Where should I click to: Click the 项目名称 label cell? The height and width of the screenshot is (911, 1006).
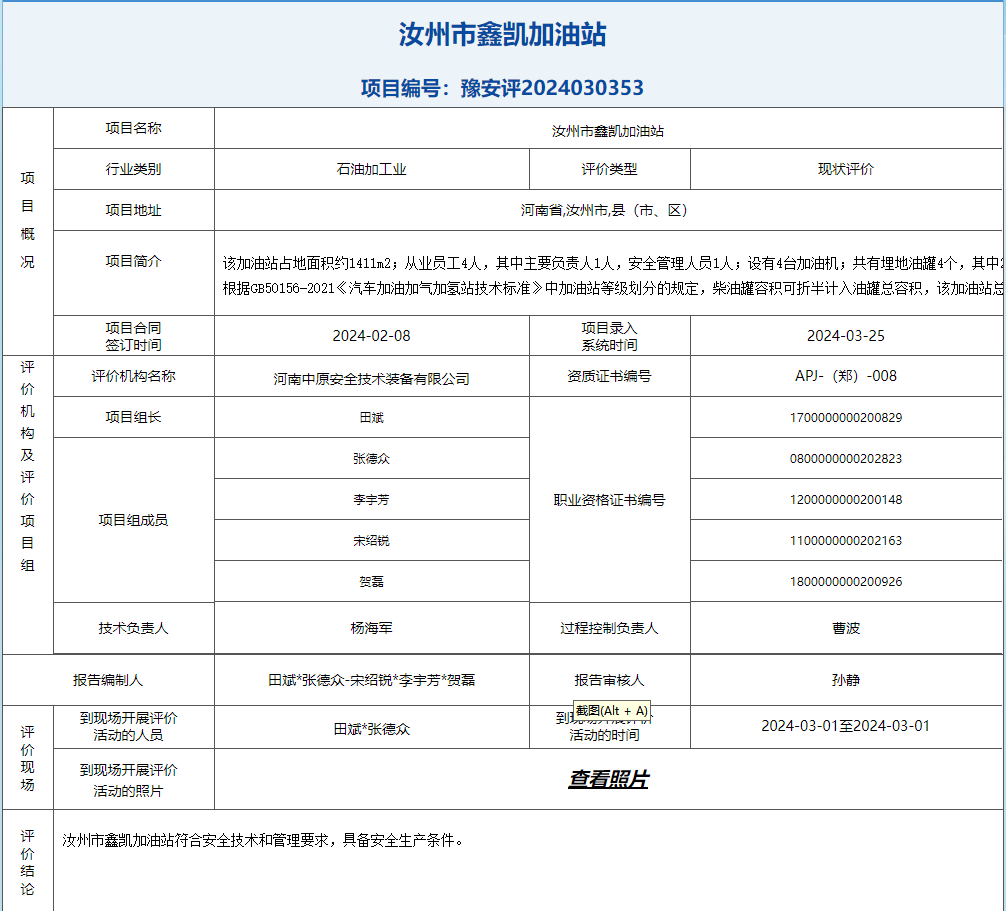133,128
